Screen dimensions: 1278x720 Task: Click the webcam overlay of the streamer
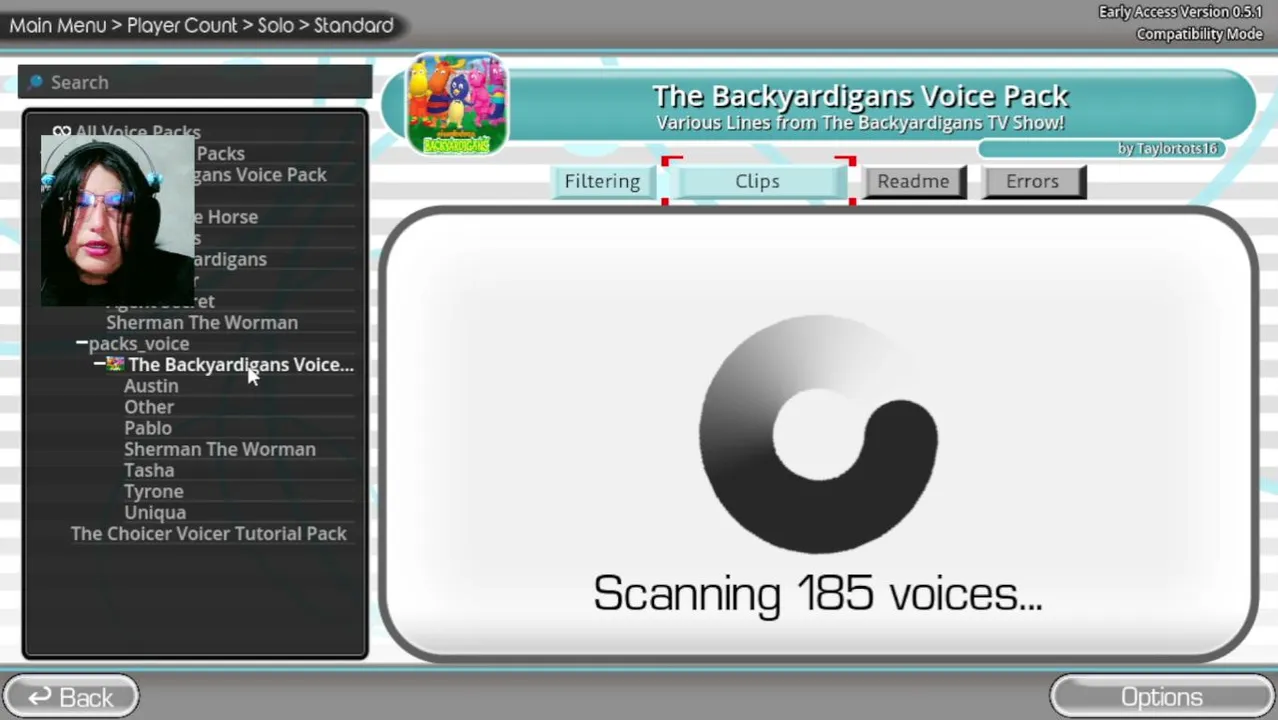(x=117, y=220)
